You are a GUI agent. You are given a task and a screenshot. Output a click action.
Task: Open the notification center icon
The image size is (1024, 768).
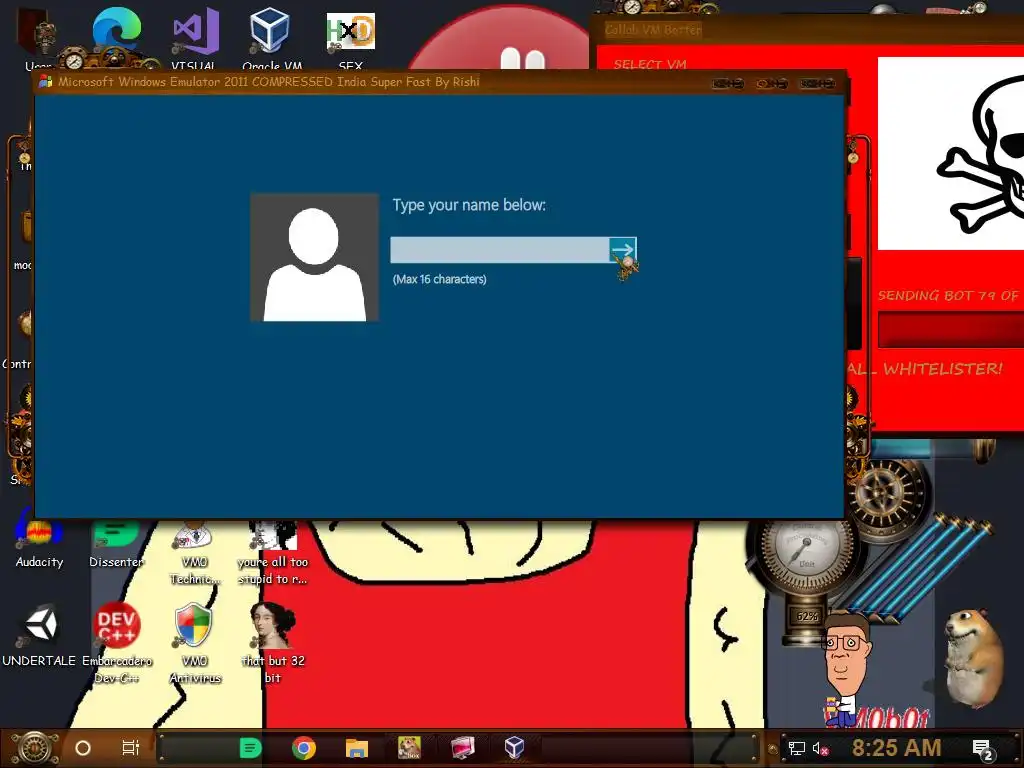click(983, 750)
